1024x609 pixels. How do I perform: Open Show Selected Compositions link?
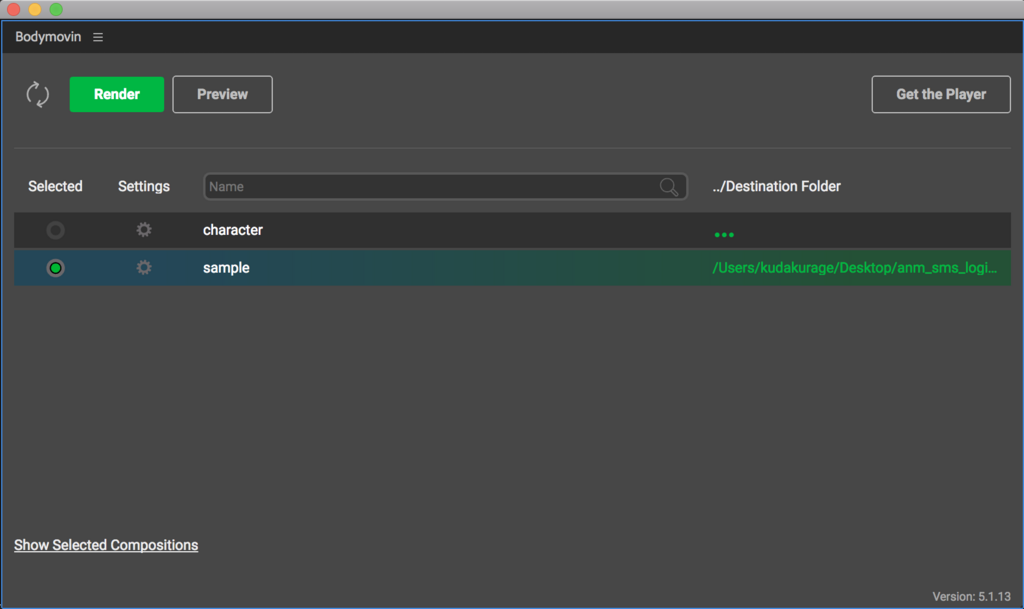click(106, 545)
